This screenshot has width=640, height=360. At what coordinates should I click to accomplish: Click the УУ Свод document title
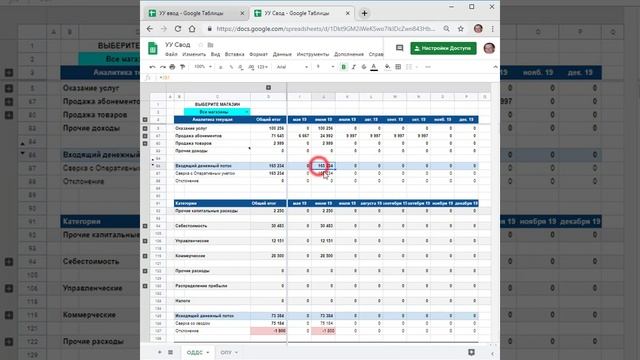click(x=178, y=44)
